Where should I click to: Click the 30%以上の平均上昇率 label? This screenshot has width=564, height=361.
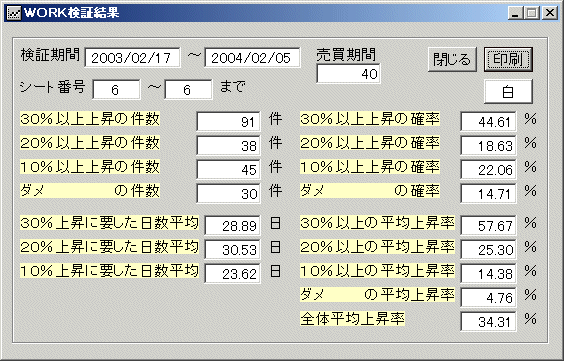(x=378, y=223)
